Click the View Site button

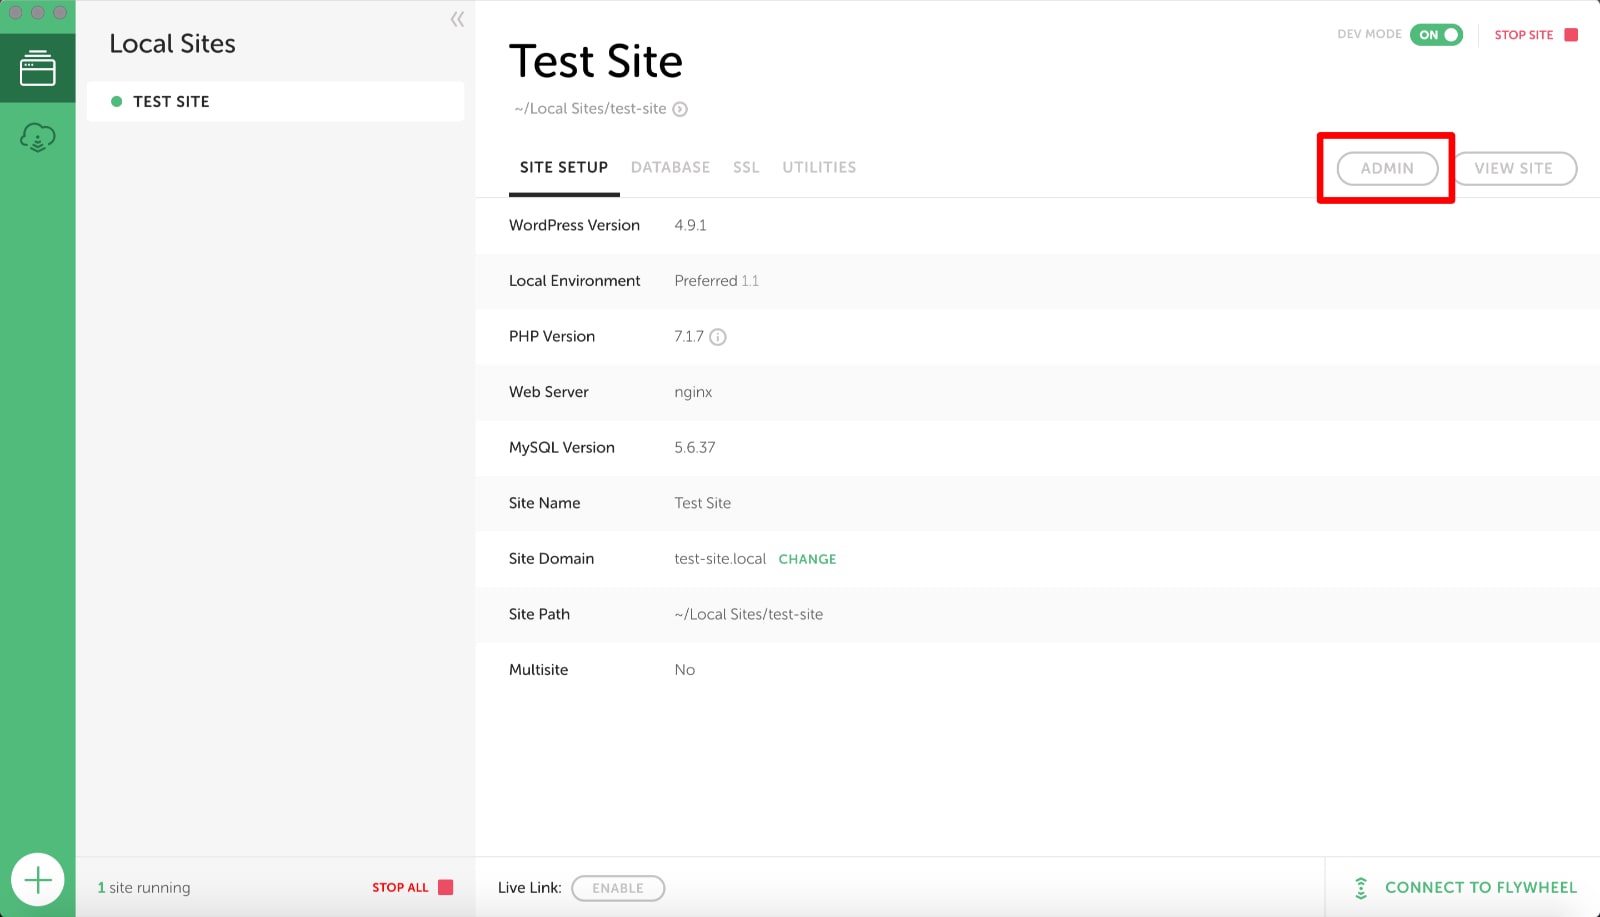point(1514,168)
